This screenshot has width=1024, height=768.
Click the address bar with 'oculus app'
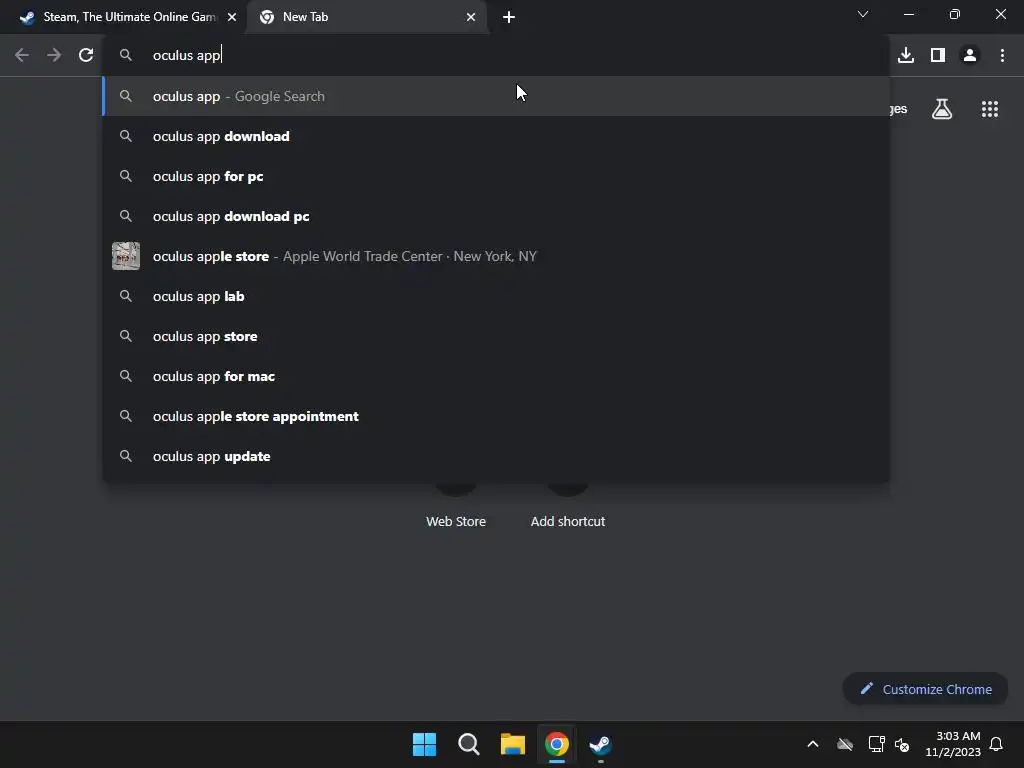pyautogui.click(x=496, y=56)
